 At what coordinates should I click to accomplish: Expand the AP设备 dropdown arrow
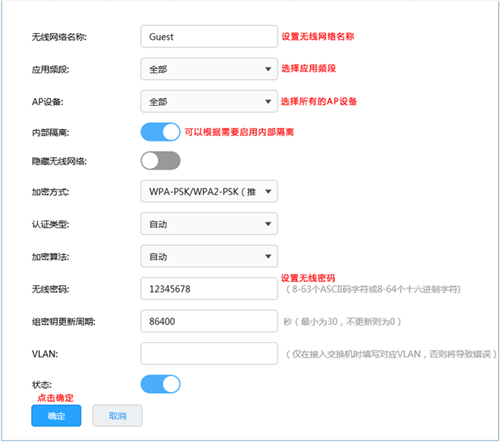pos(268,101)
